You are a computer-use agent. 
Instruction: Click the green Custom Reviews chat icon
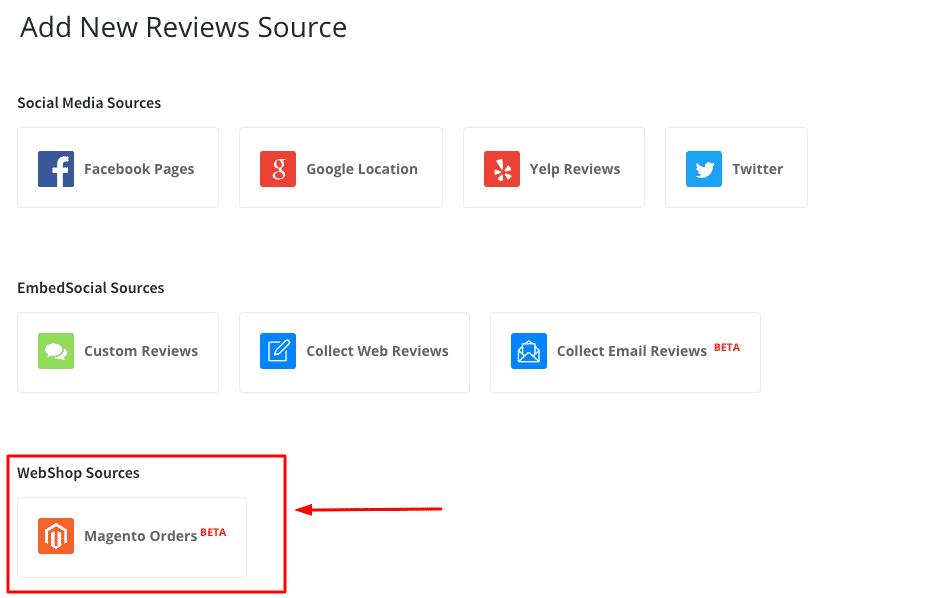click(56, 351)
